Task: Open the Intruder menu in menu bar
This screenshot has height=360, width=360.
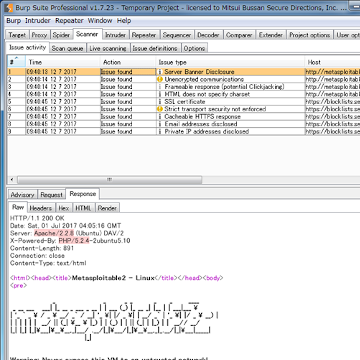Action: [38, 21]
